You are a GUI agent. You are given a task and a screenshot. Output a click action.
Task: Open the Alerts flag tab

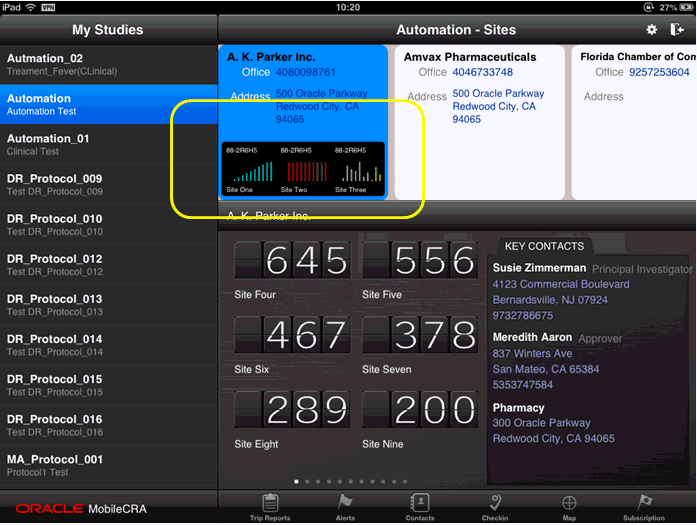pos(345,507)
